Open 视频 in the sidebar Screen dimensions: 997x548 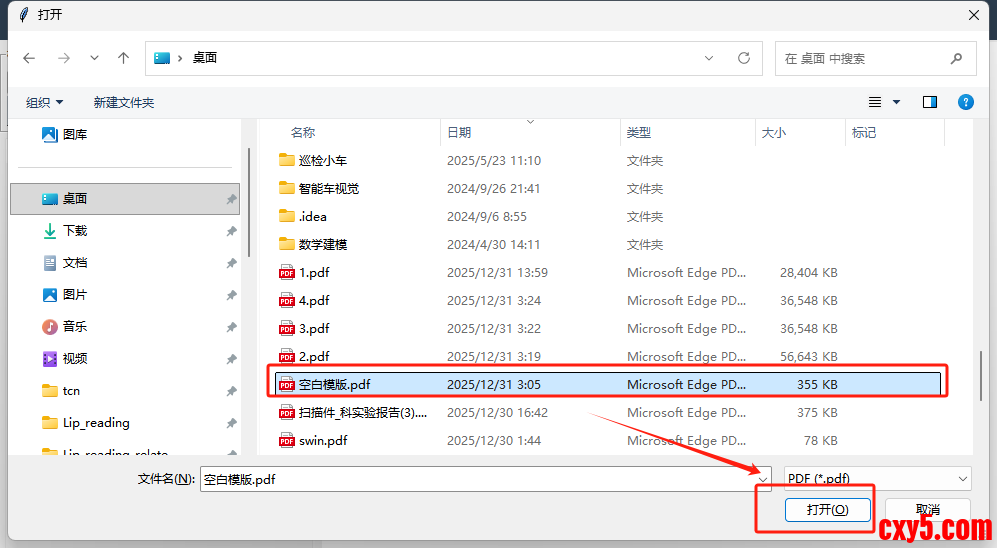(65, 359)
